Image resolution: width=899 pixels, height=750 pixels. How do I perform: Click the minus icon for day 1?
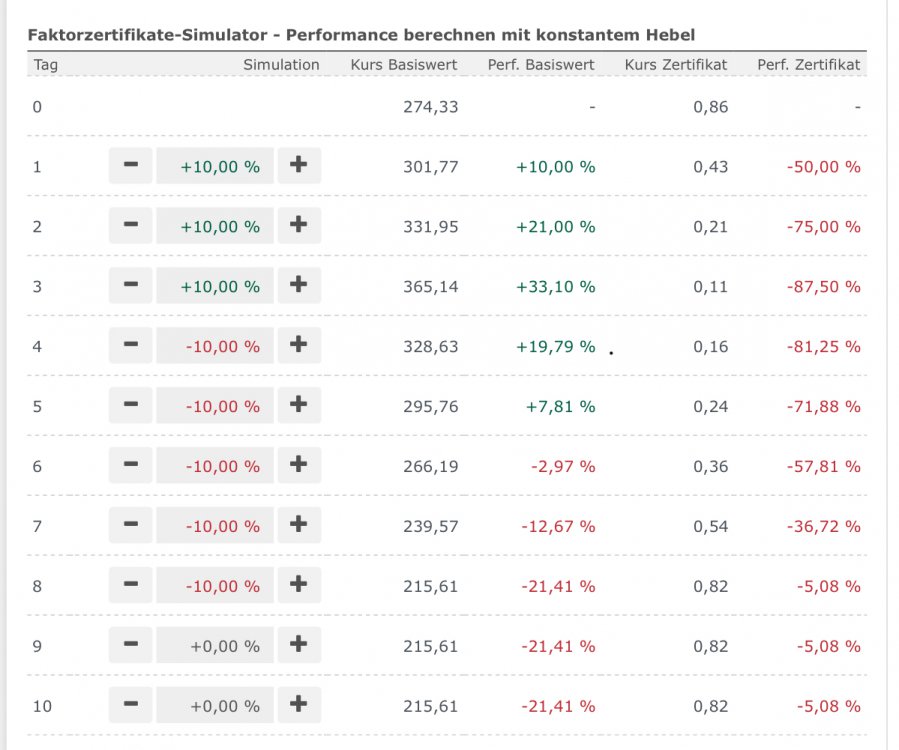click(x=130, y=166)
